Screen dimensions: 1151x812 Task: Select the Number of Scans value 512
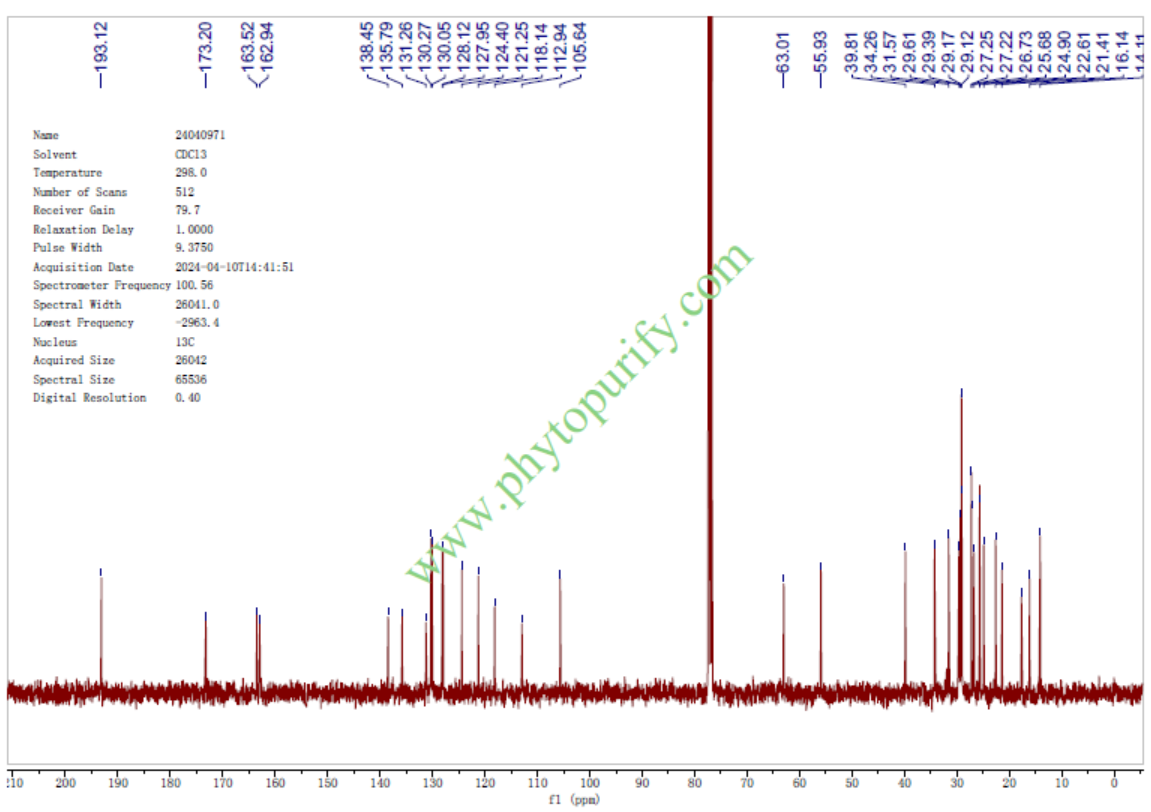pyautogui.click(x=185, y=192)
